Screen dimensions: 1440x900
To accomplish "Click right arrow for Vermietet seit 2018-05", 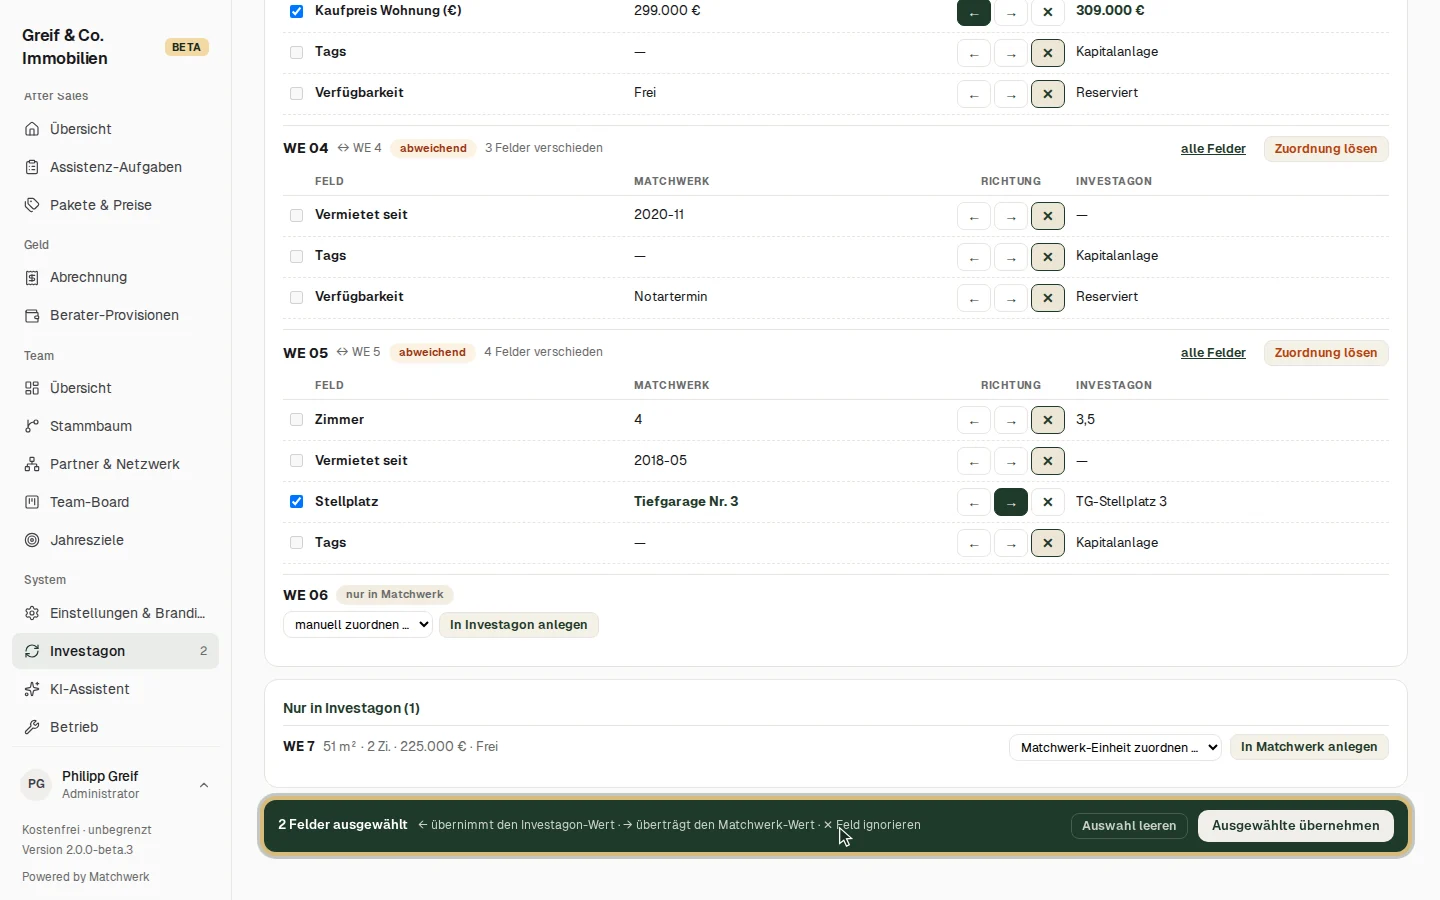I will pos(1011,461).
